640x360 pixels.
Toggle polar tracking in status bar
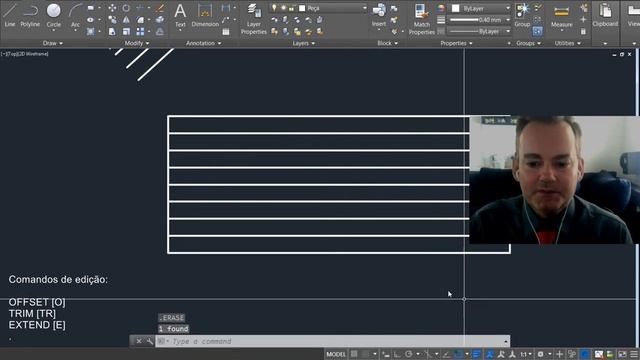[x=408, y=354]
